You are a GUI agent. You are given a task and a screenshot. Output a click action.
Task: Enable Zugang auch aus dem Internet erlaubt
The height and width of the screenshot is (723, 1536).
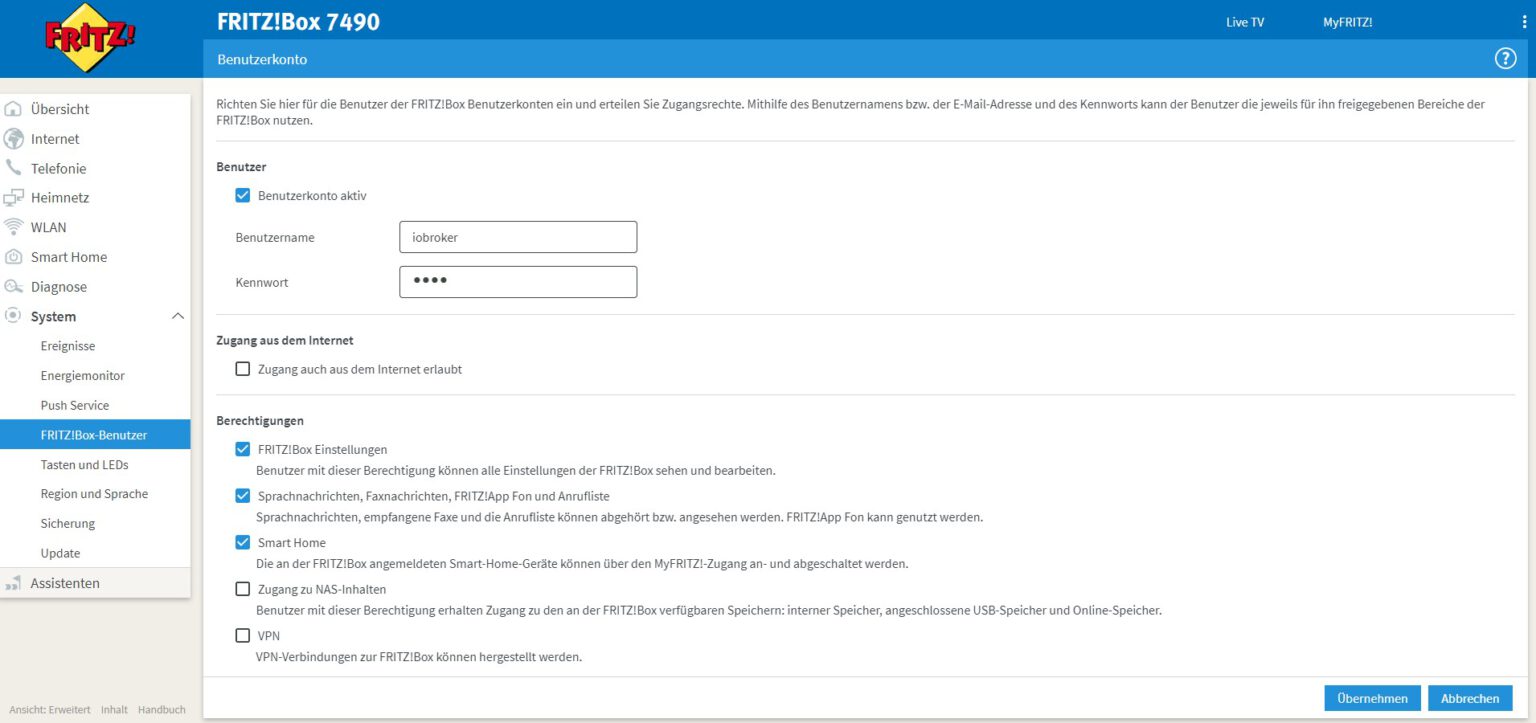243,369
